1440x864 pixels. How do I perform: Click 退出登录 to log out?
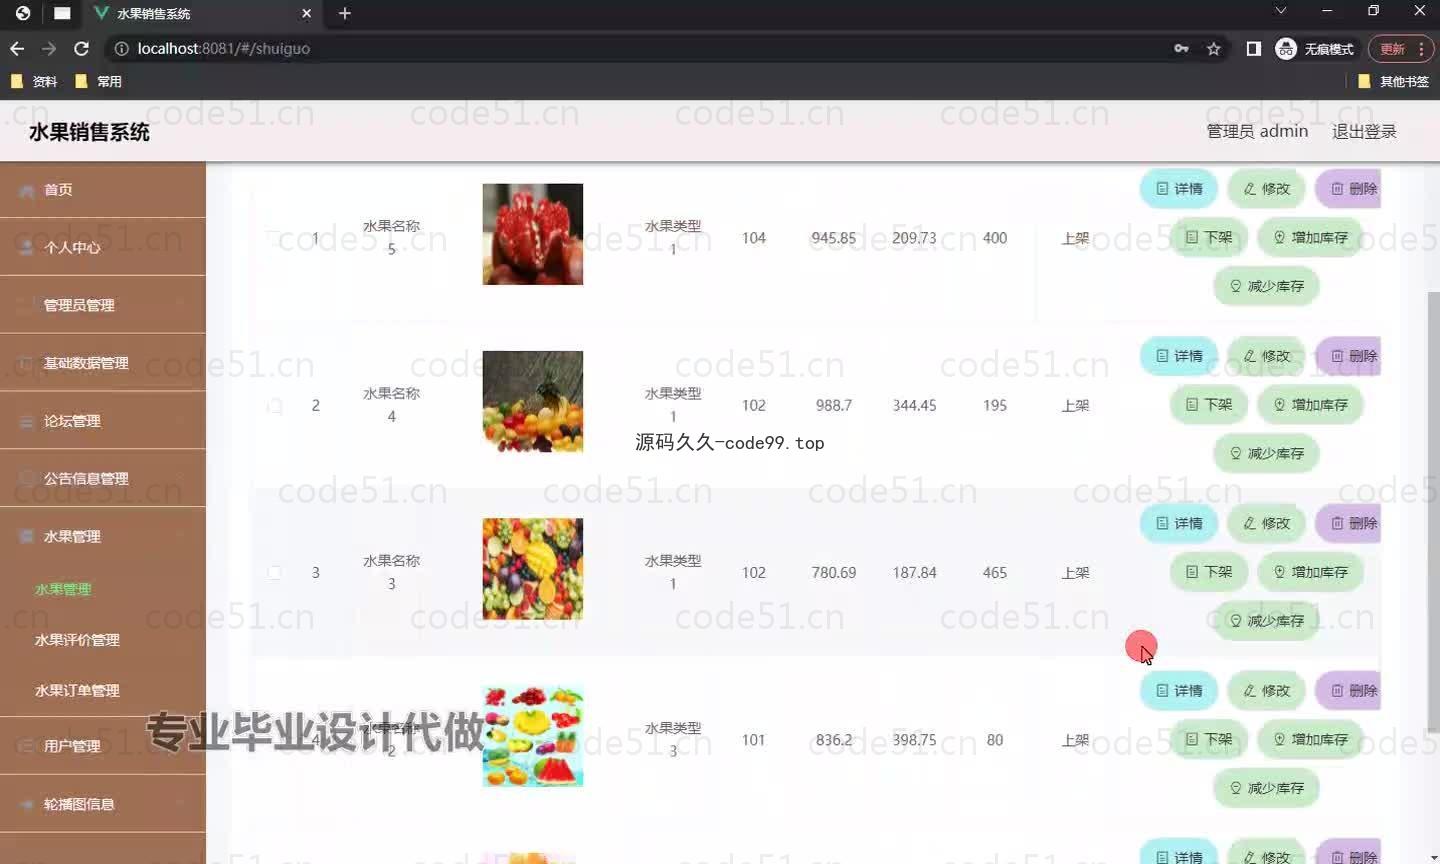[x=1364, y=131]
